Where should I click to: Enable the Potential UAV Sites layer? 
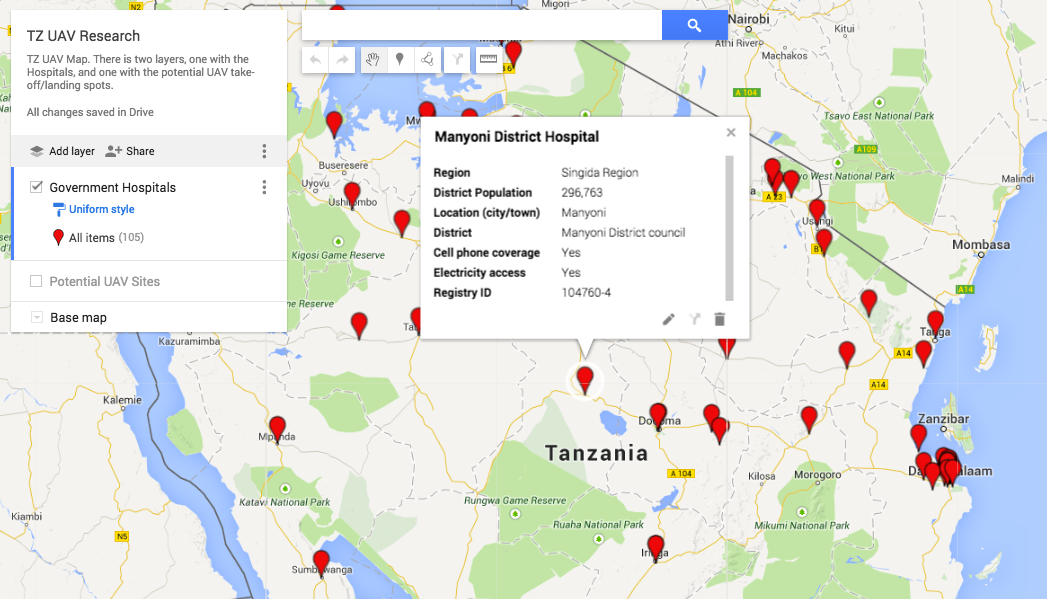click(37, 282)
